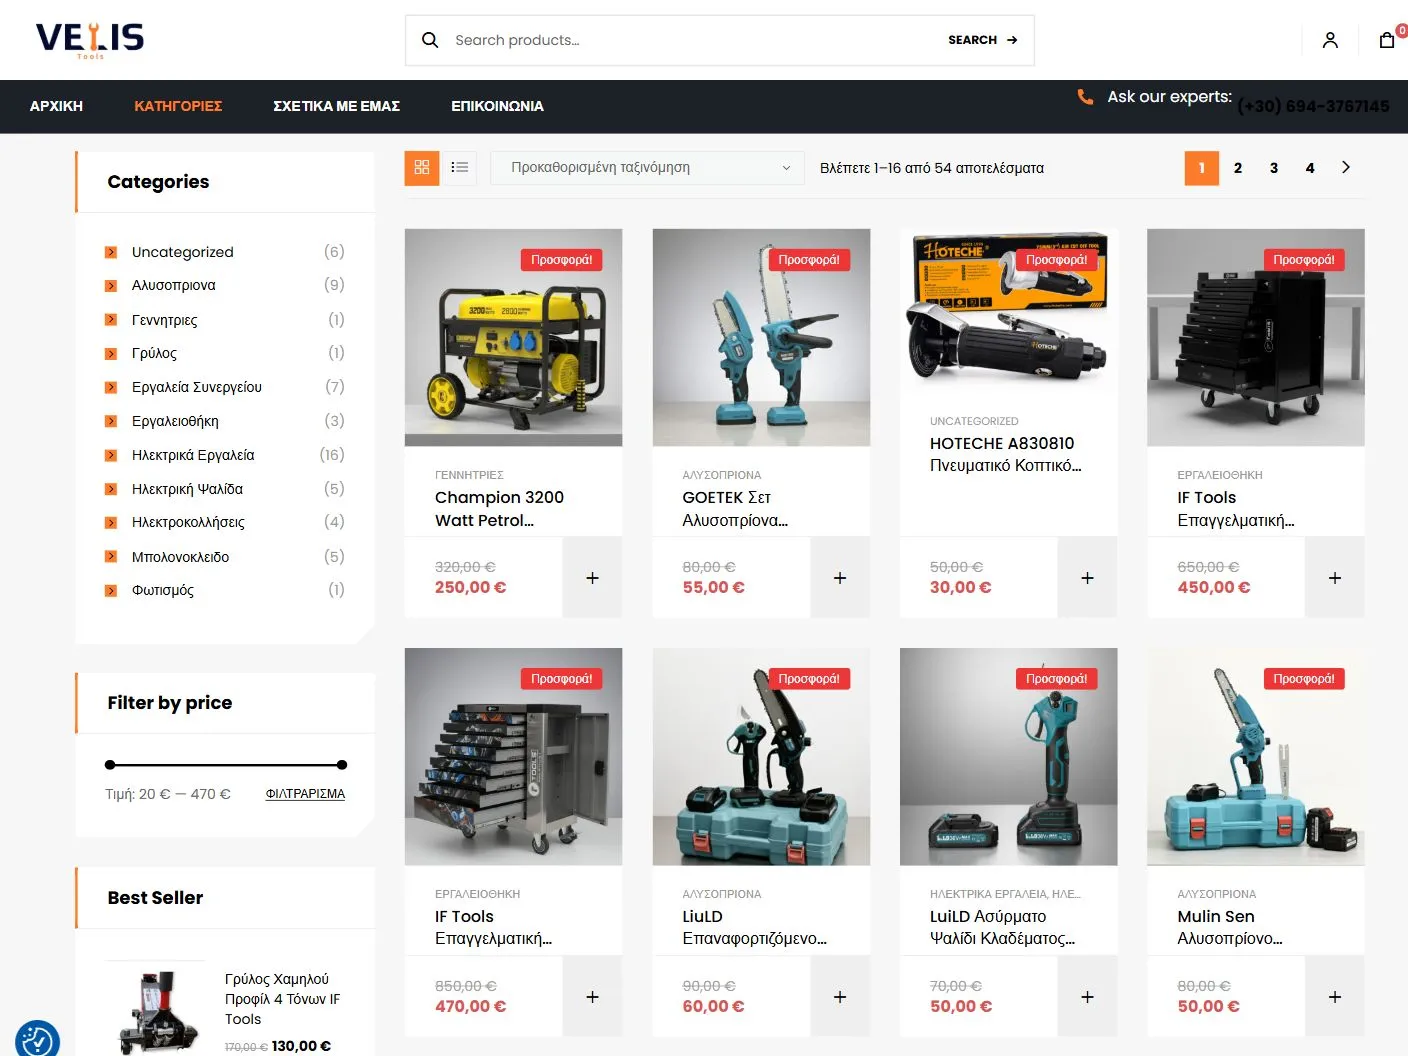Open the user account icon

click(1330, 40)
